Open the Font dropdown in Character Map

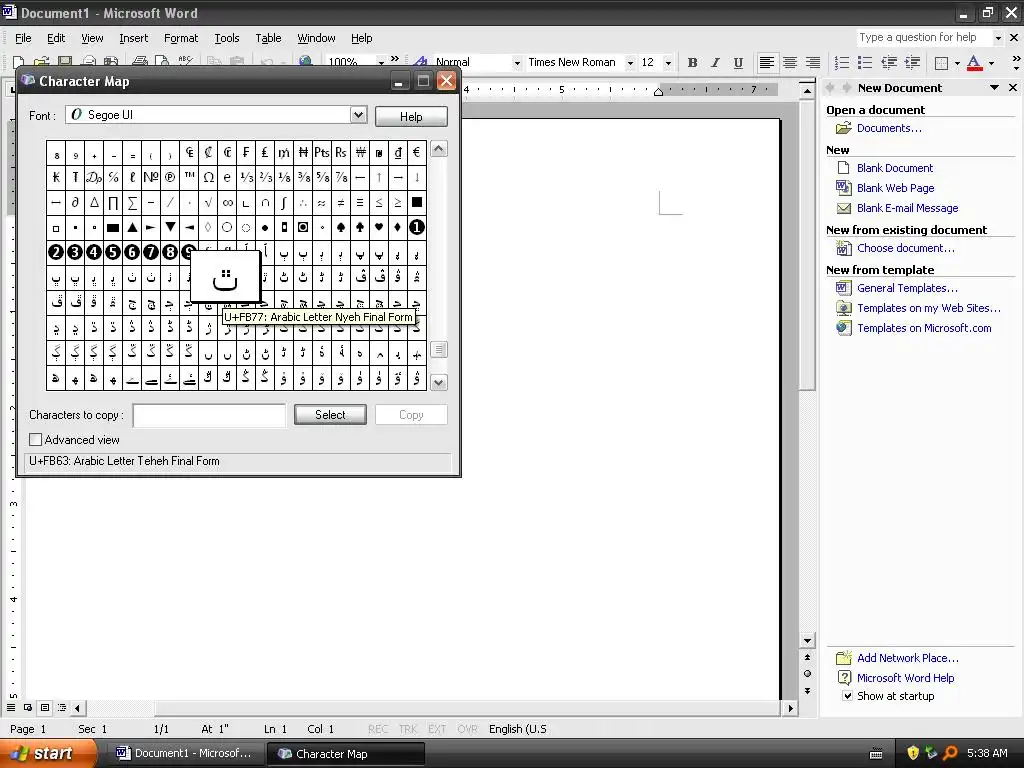tap(358, 115)
